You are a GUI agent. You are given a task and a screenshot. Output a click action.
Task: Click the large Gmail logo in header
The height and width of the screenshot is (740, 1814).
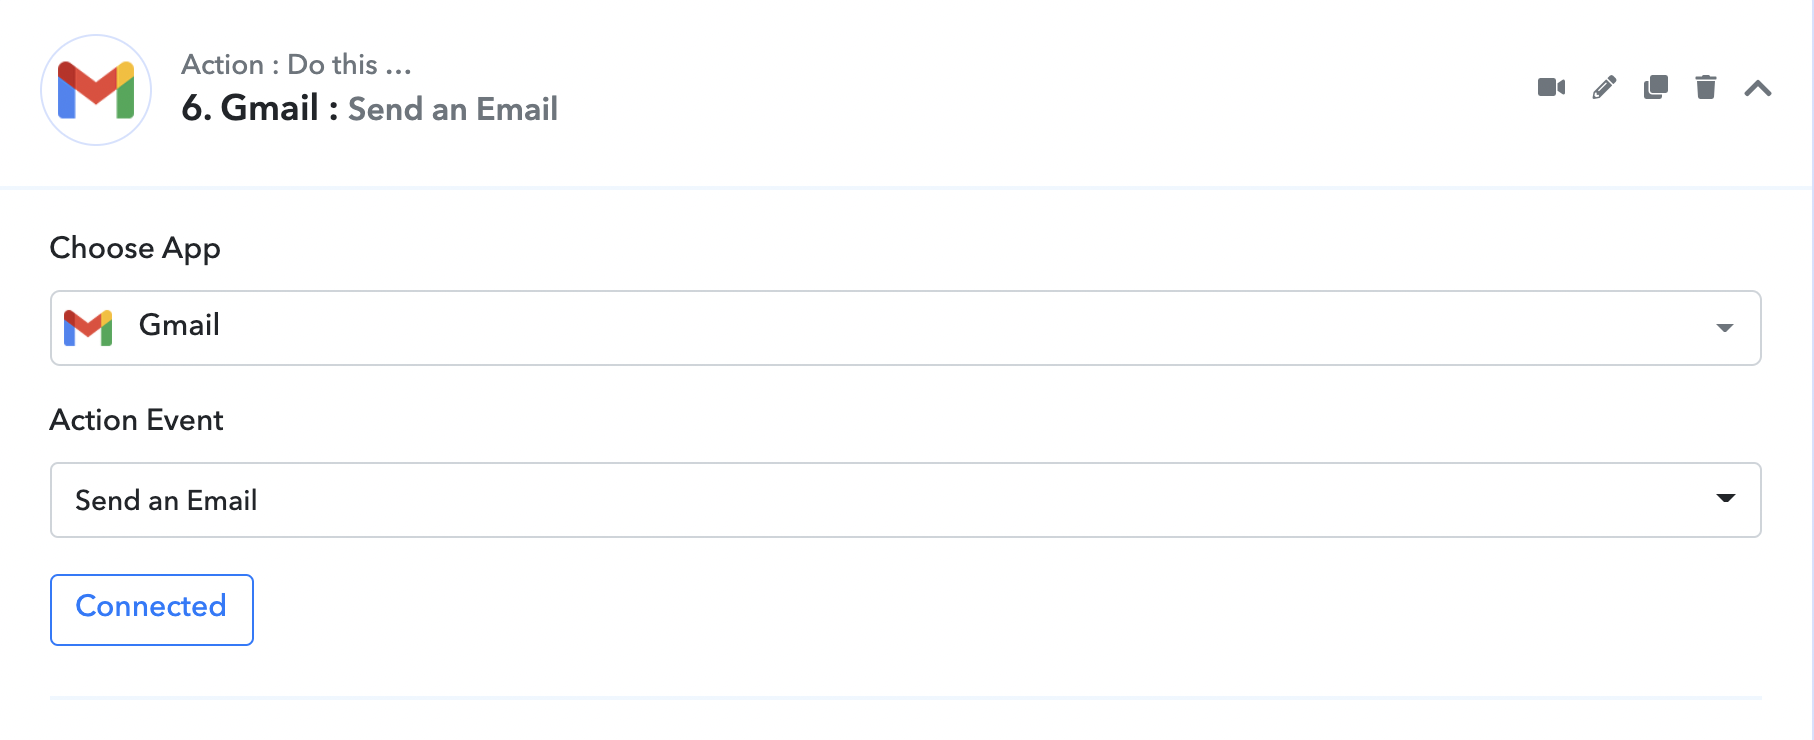click(96, 90)
